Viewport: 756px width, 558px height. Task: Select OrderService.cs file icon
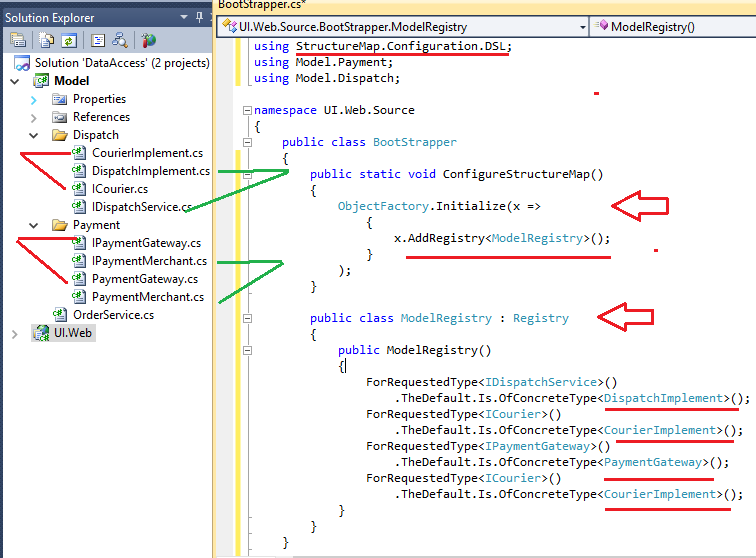coord(60,314)
